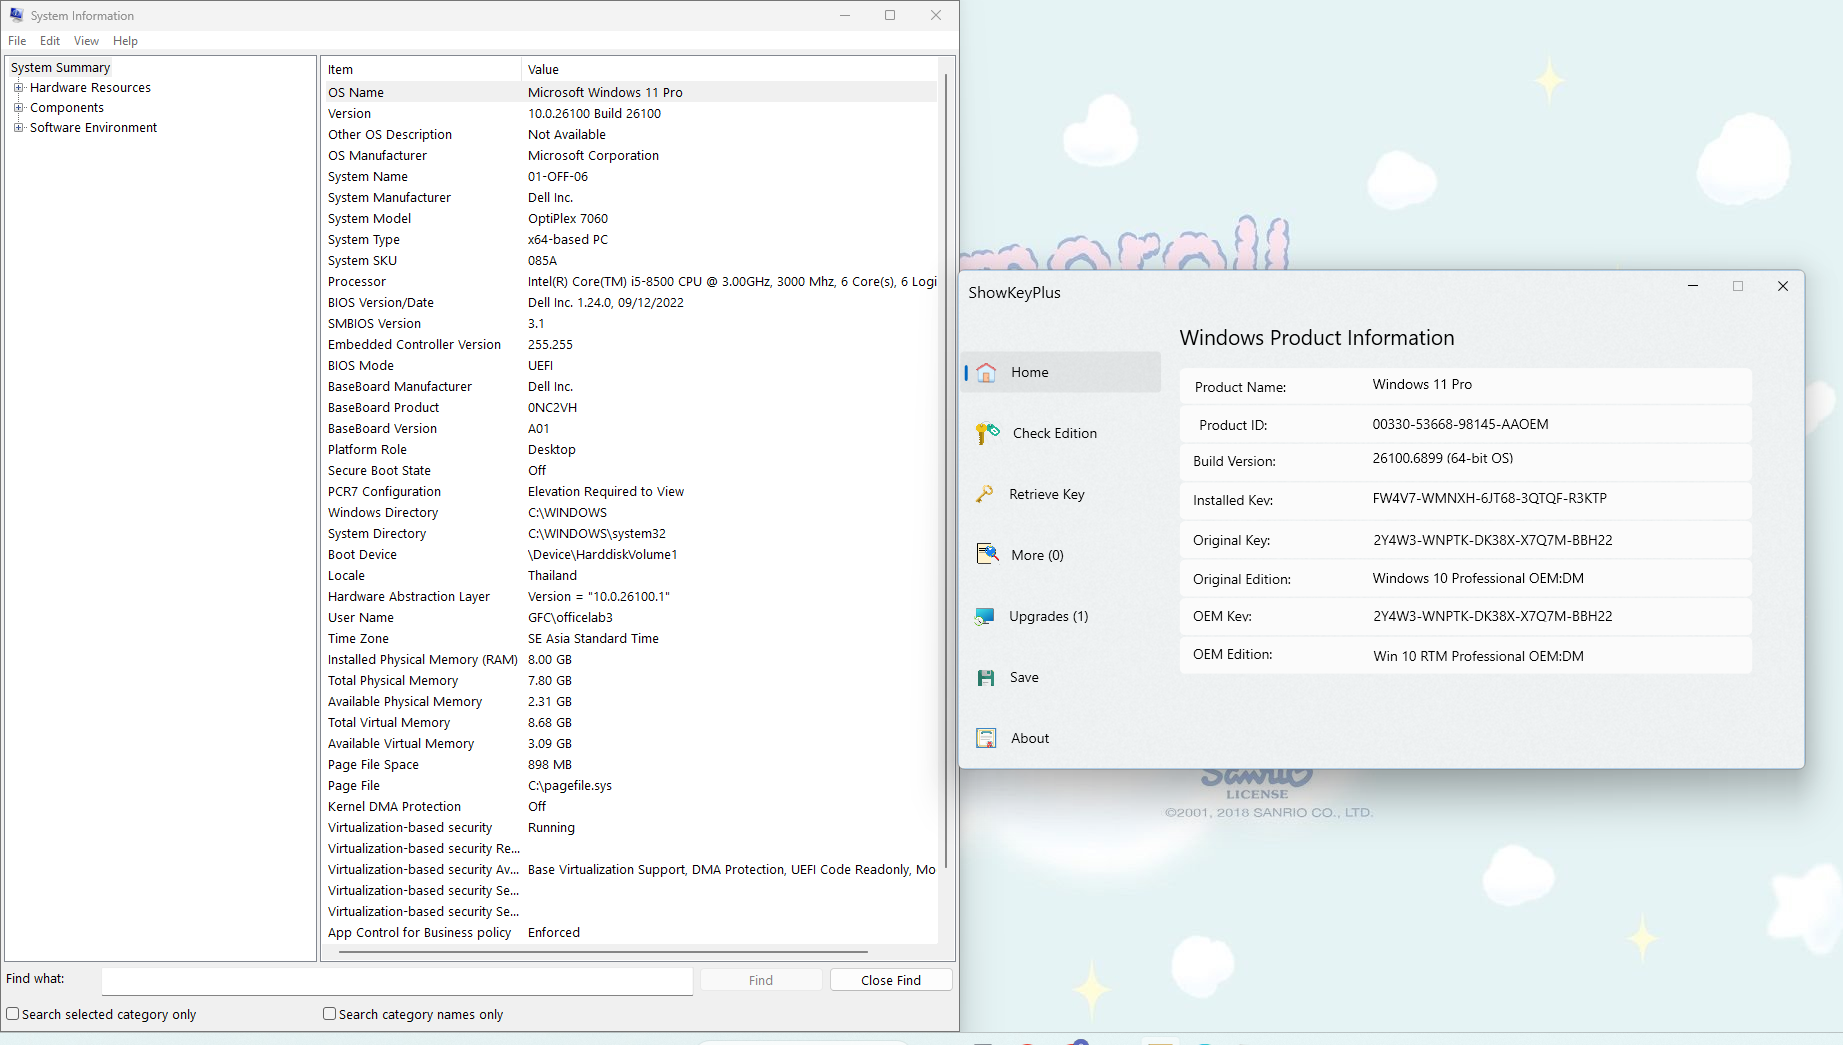1843x1045 pixels.
Task: Expand the Software Environment tree node
Action: pyautogui.click(x=18, y=128)
